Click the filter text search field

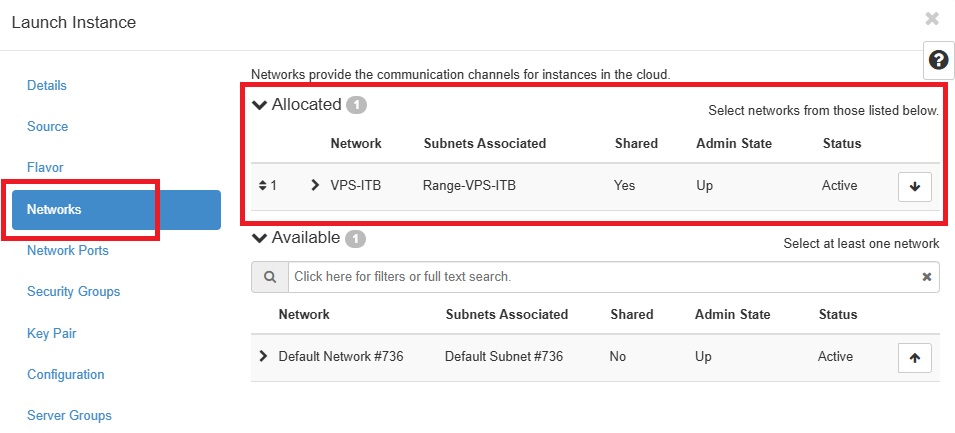click(603, 276)
